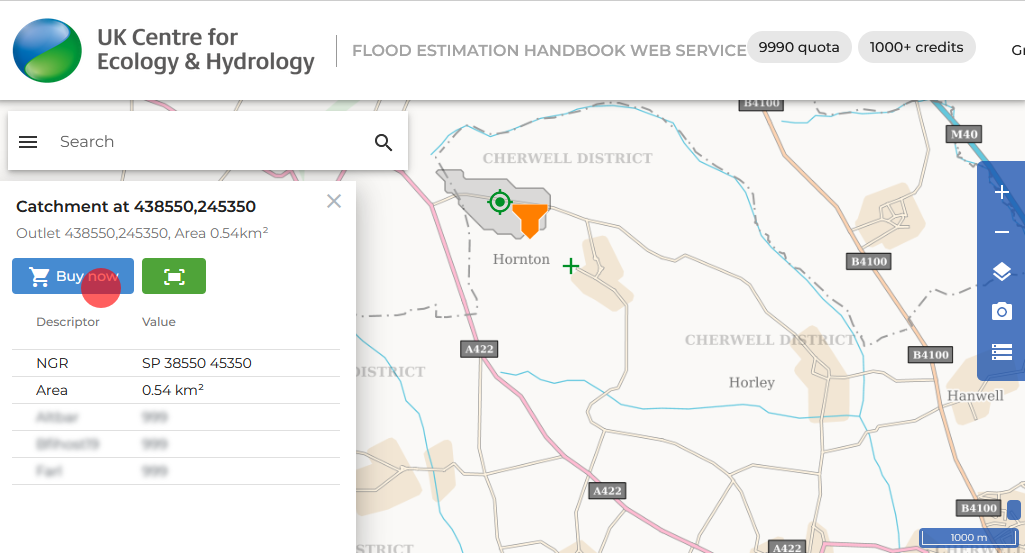Screen dimensions: 1025x553
Task: Select the Area descriptor row
Action: tap(176, 390)
